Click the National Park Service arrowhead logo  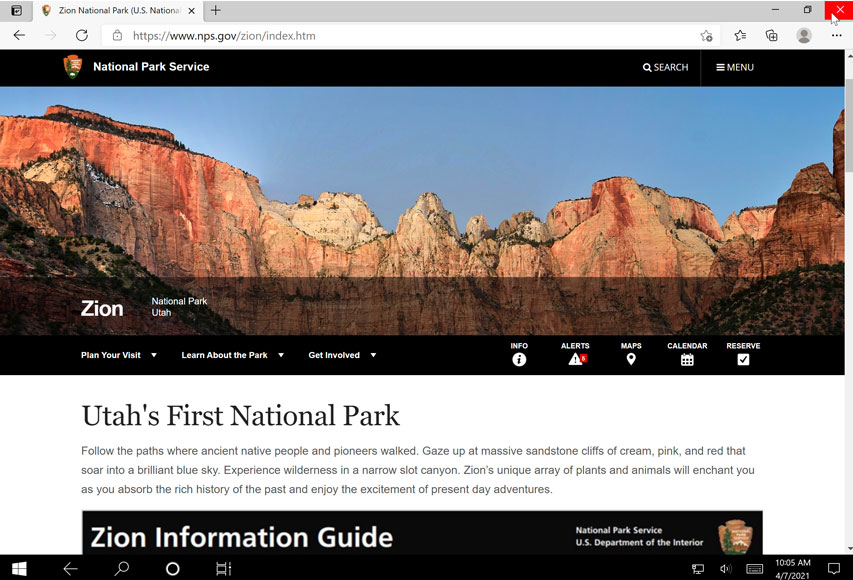[x=73, y=67]
